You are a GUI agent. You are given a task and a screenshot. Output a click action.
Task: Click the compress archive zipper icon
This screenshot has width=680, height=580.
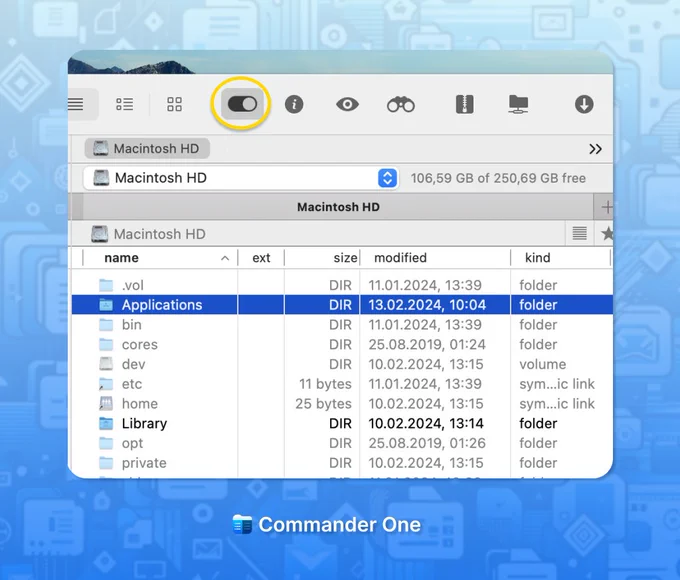coord(464,105)
